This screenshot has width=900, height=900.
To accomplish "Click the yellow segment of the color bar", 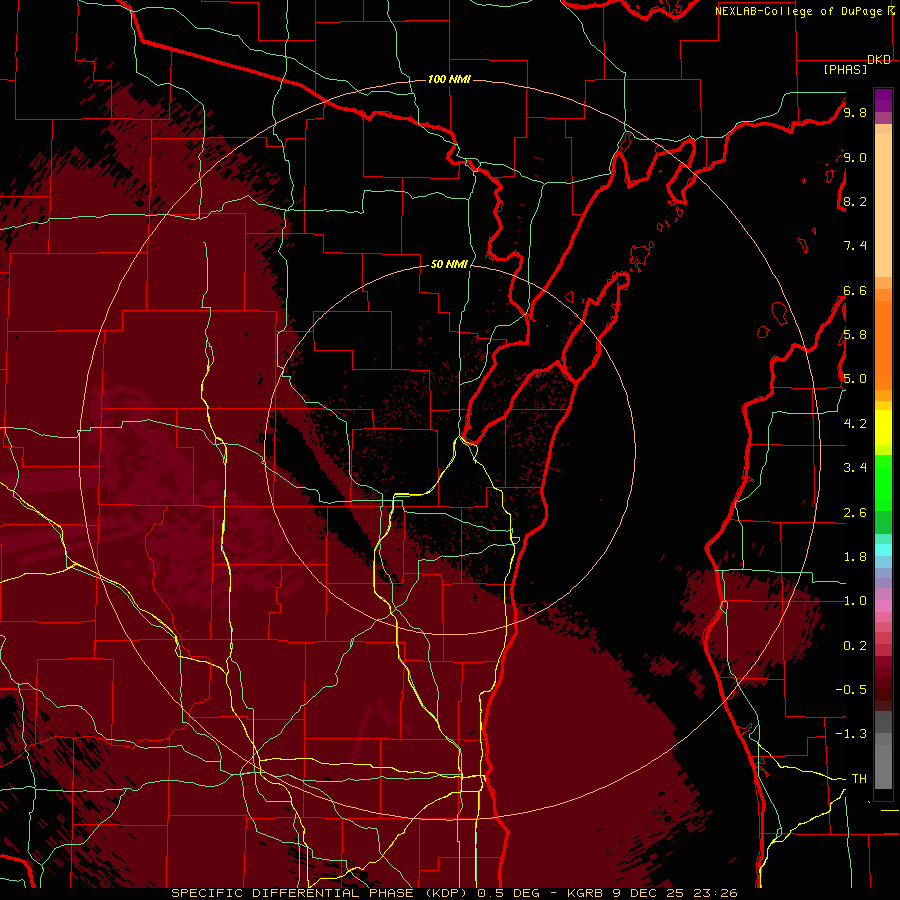I will point(883,428).
